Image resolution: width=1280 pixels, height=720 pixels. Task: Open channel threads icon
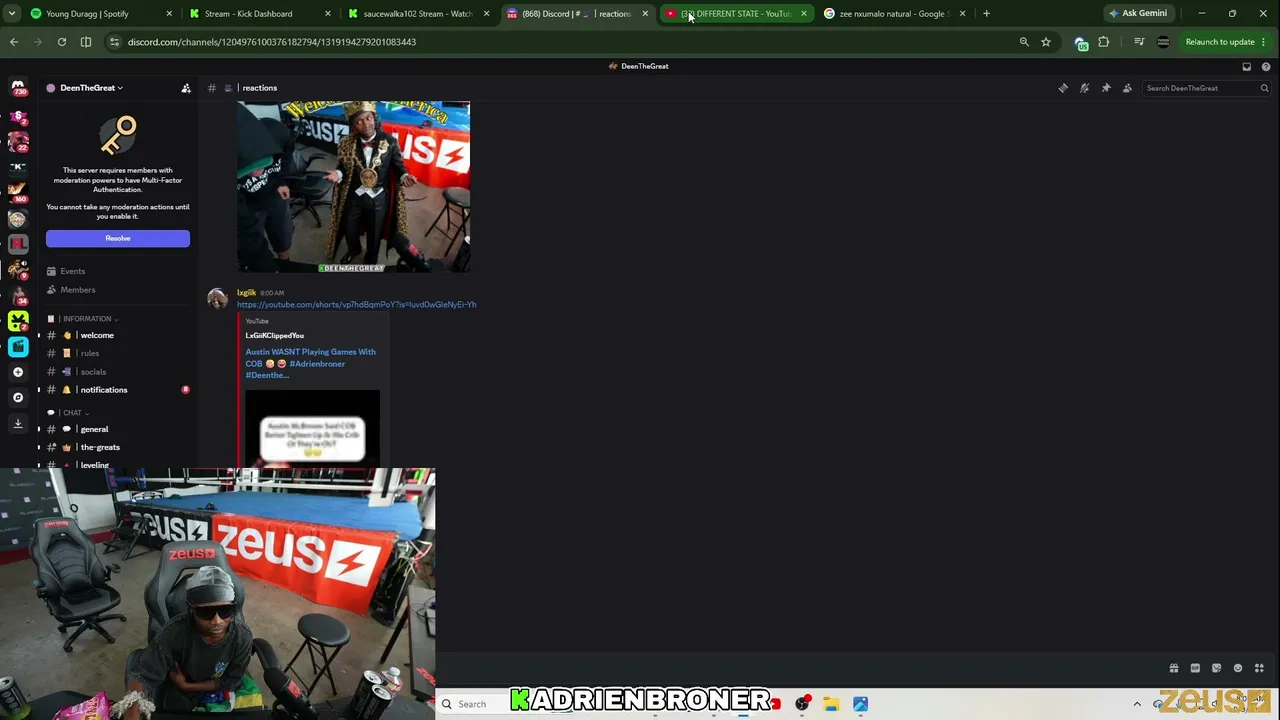[x=1063, y=88]
